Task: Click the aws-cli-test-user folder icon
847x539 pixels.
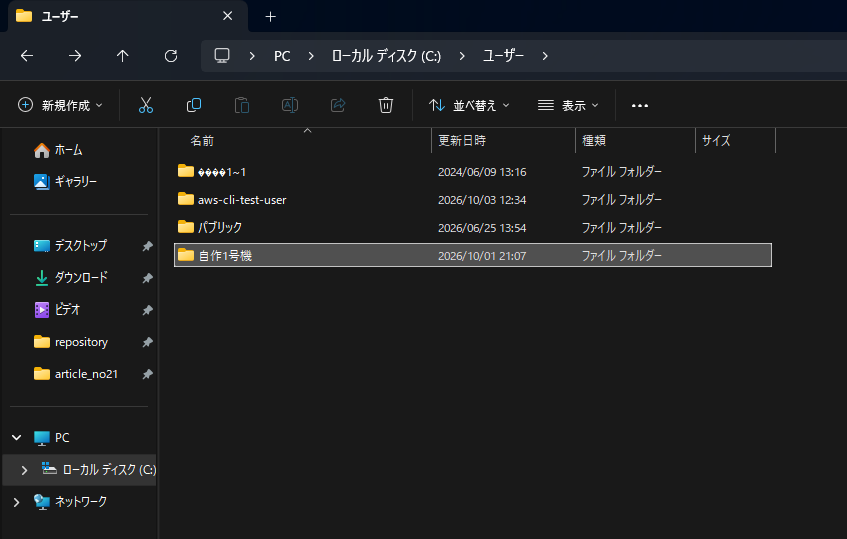Action: coord(186,199)
